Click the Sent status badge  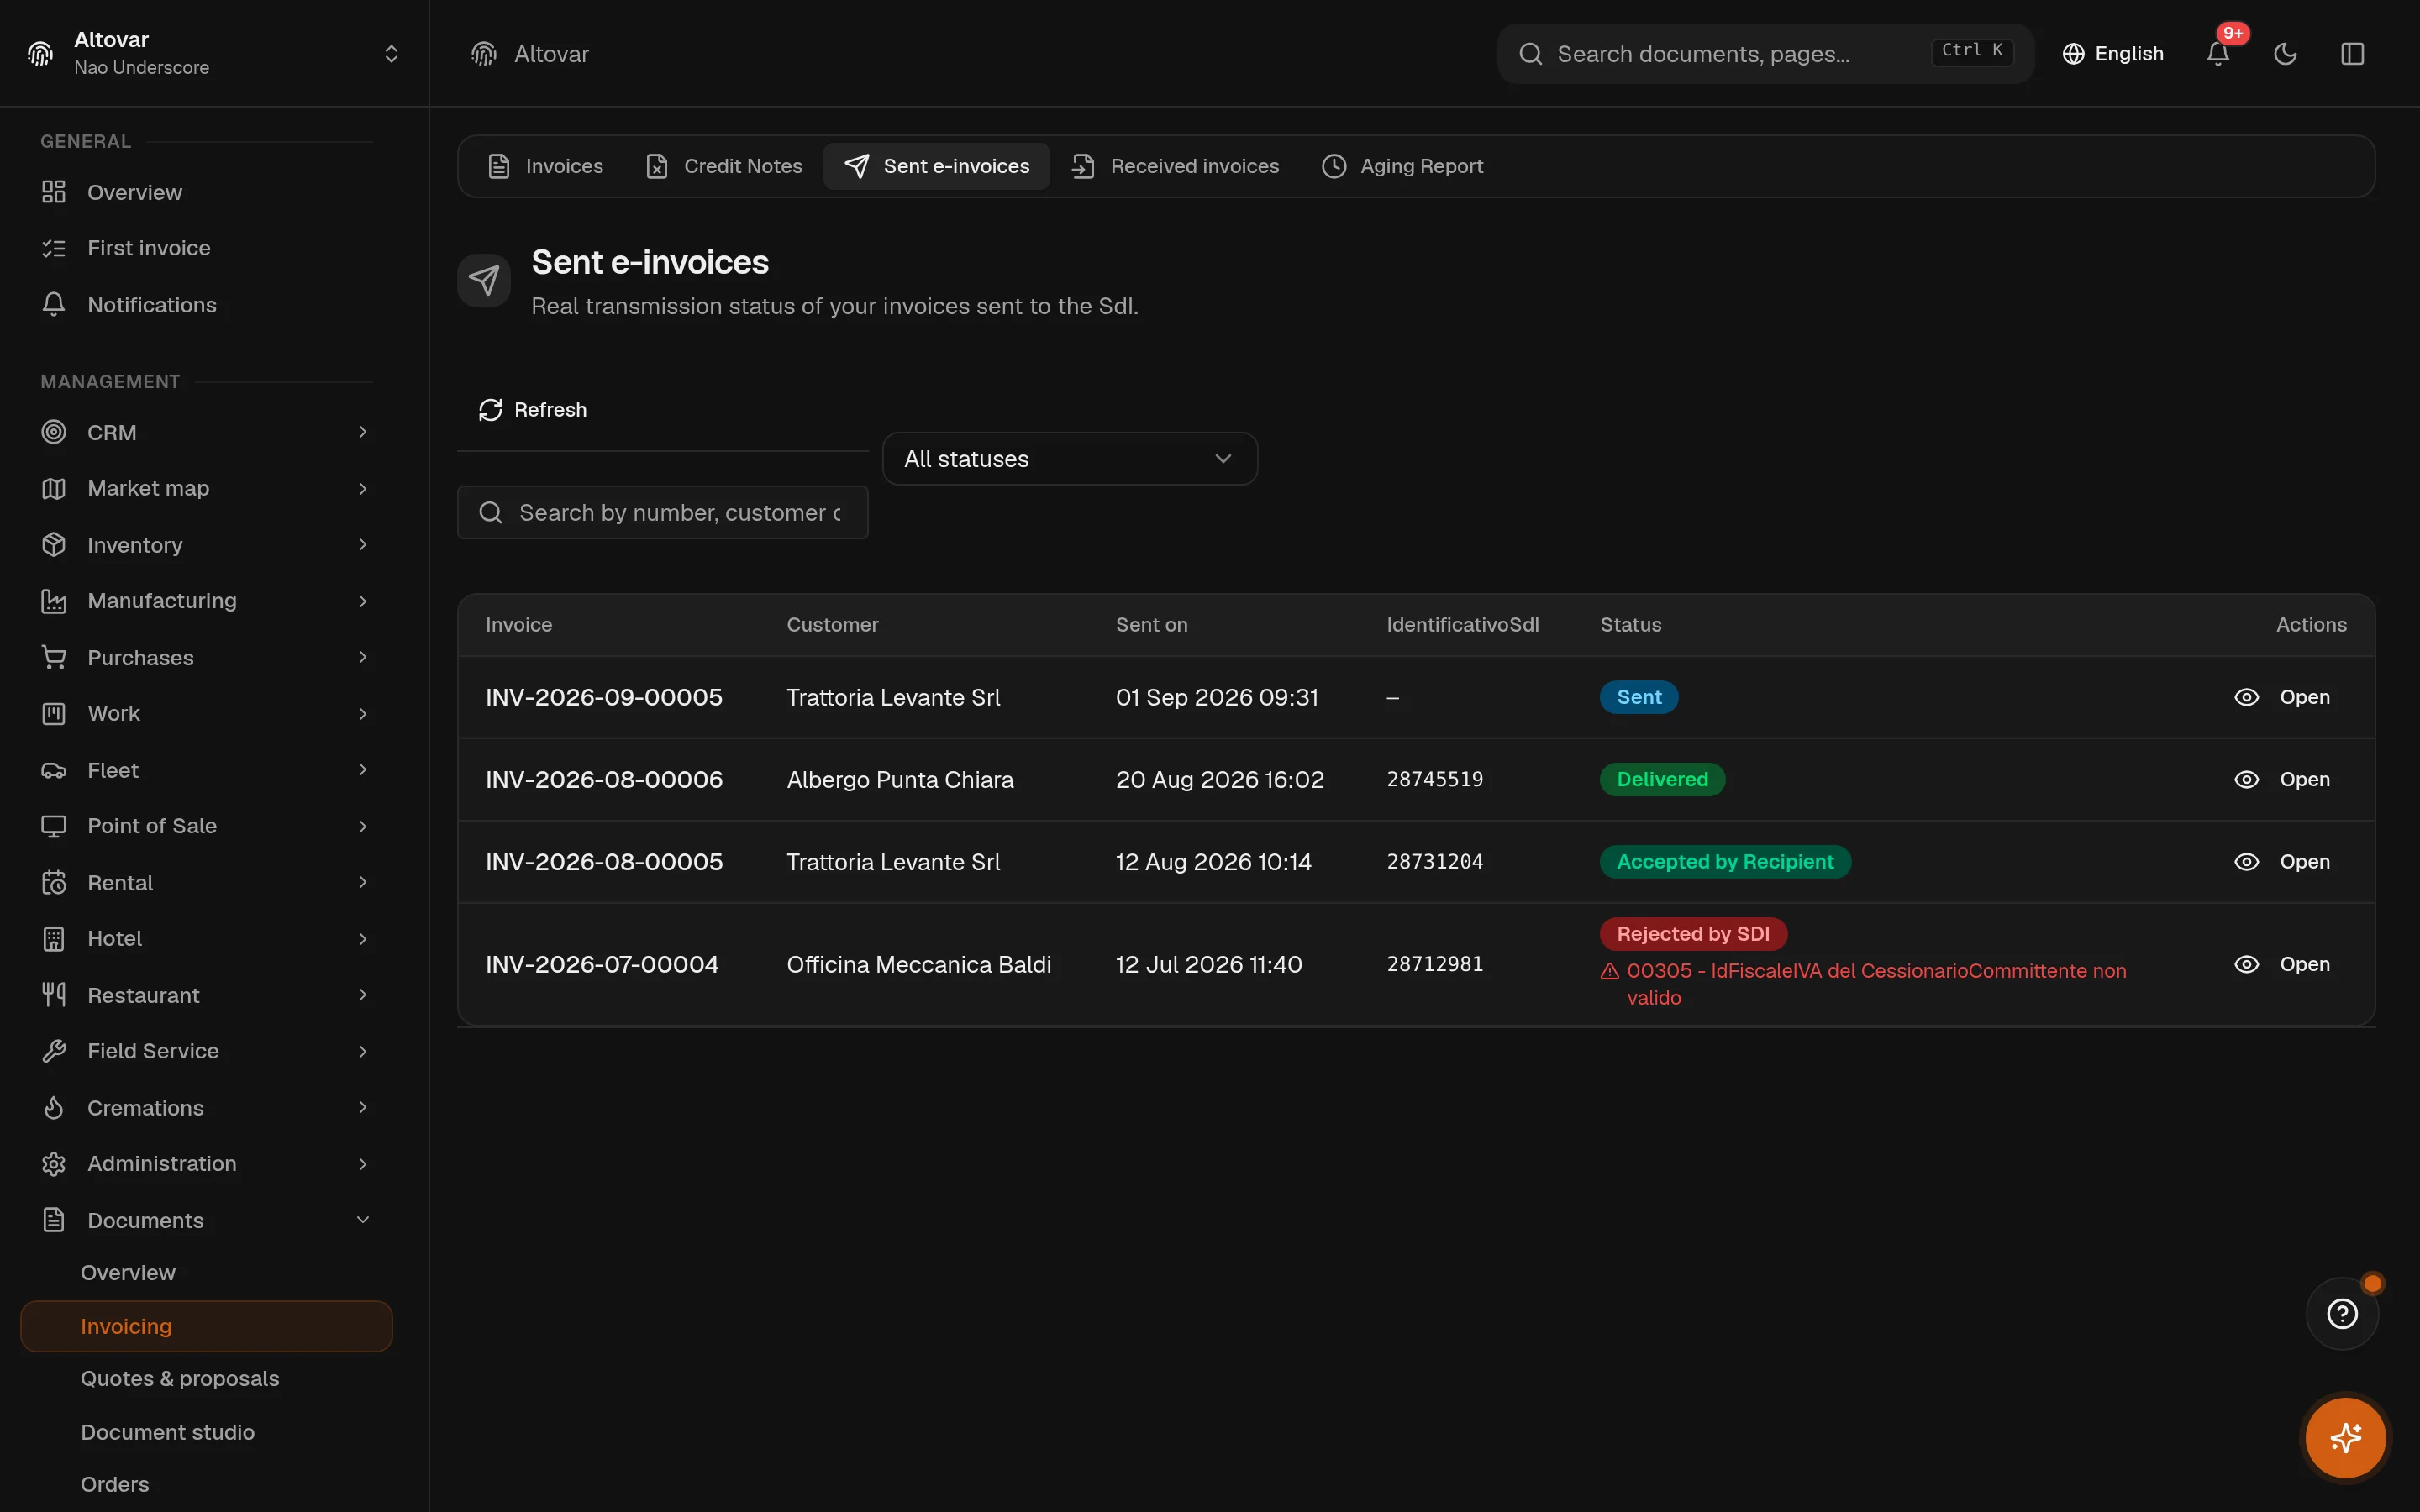1639,697
